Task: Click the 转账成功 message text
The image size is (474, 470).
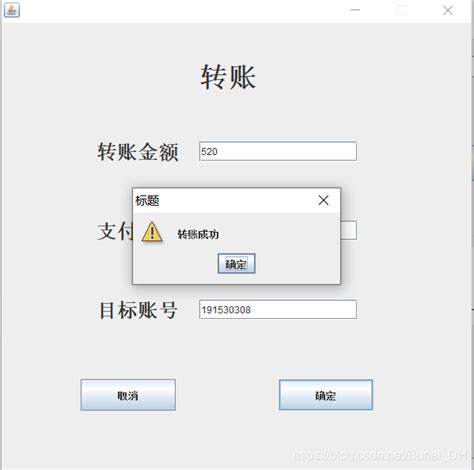Action: 198,234
